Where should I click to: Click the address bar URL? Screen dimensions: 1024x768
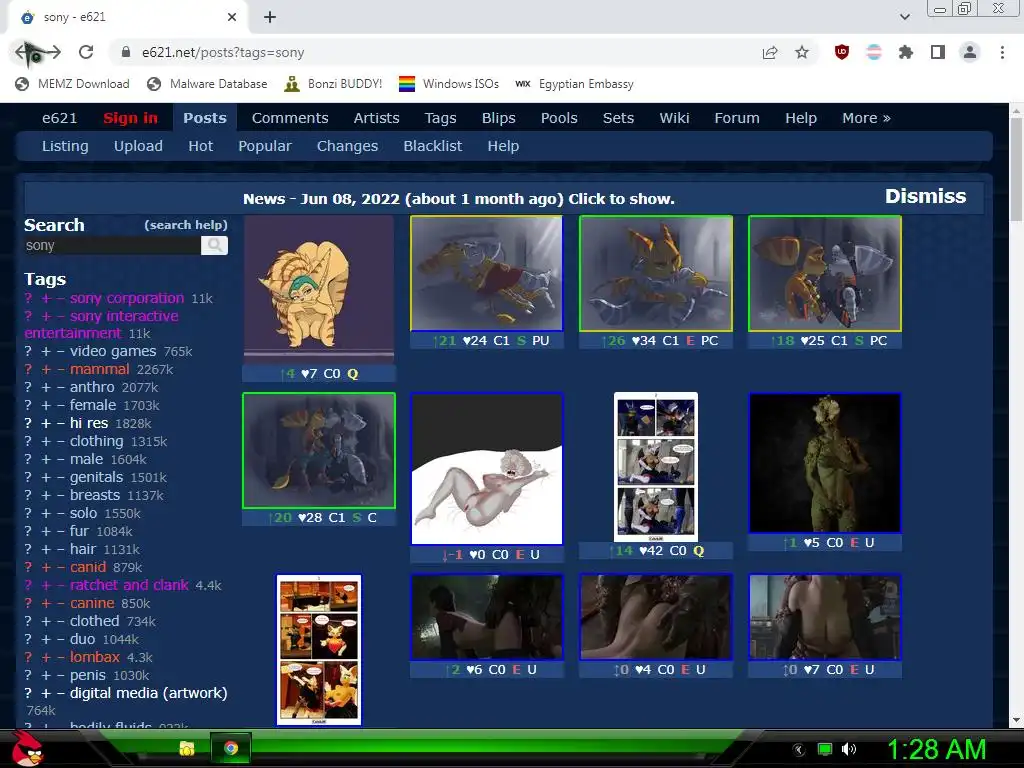[223, 53]
